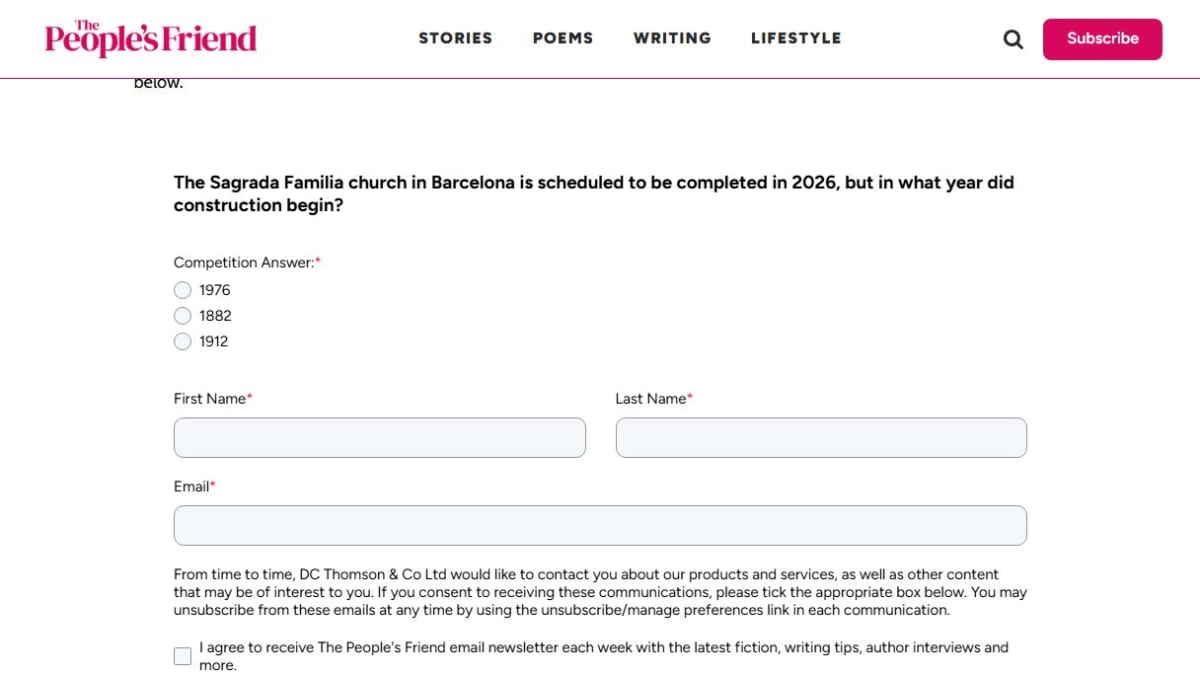Go to the Poems section
This screenshot has width=1200, height=675.
pyautogui.click(x=562, y=38)
